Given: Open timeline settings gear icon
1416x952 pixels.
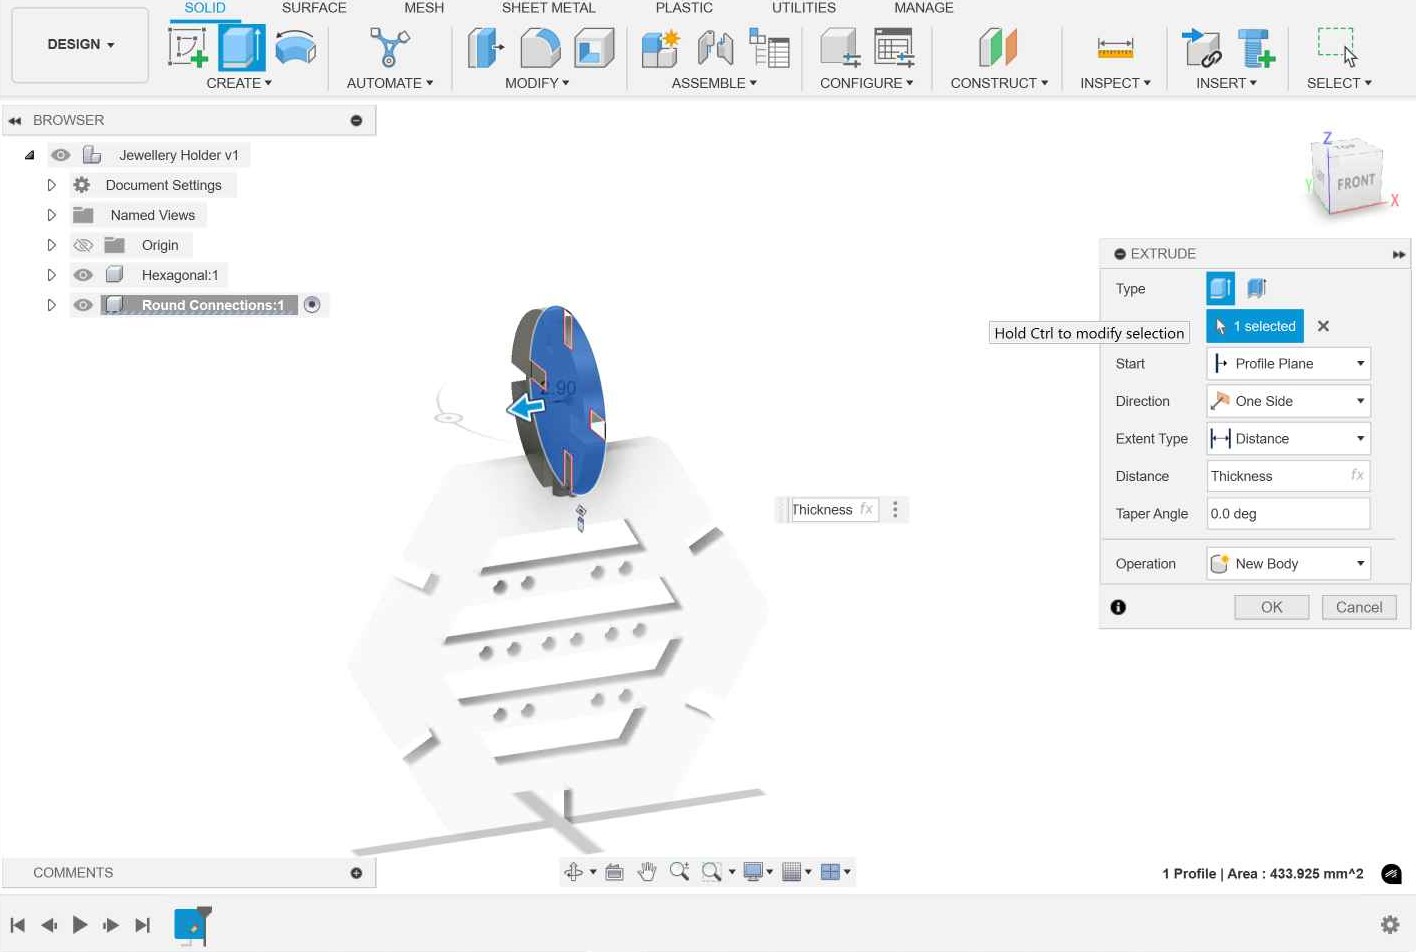Looking at the screenshot, I should coord(1390,924).
